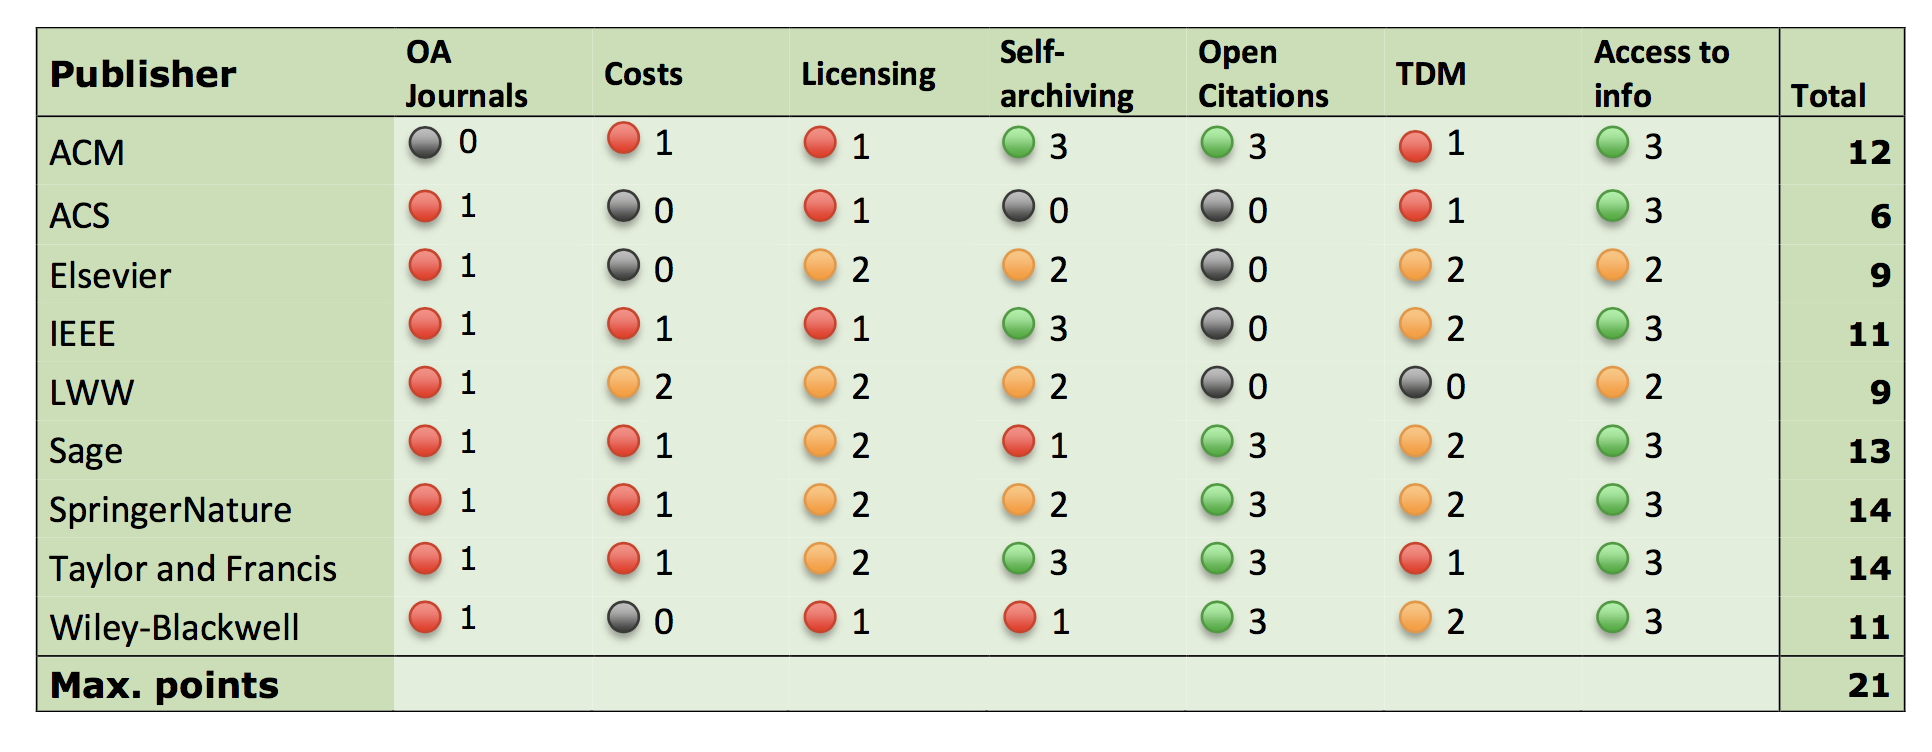Click the gray dot for Wiley-Blackwell Costs
The height and width of the screenshot is (752, 1932).
623,618
